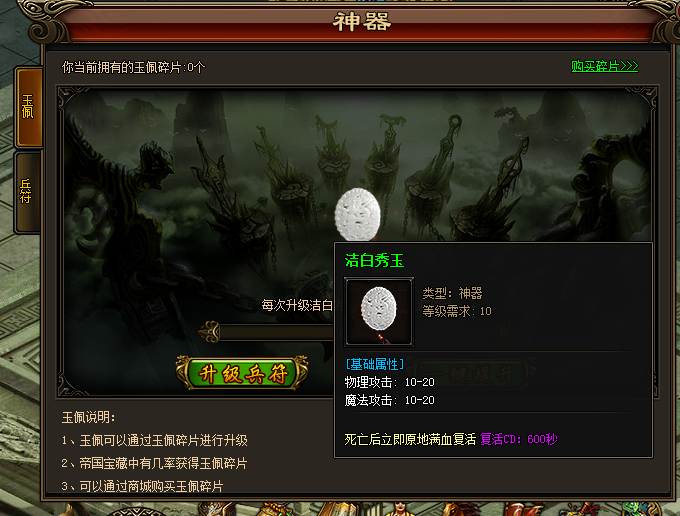Follow the 购买碎片>>> link

pyautogui.click(x=604, y=66)
